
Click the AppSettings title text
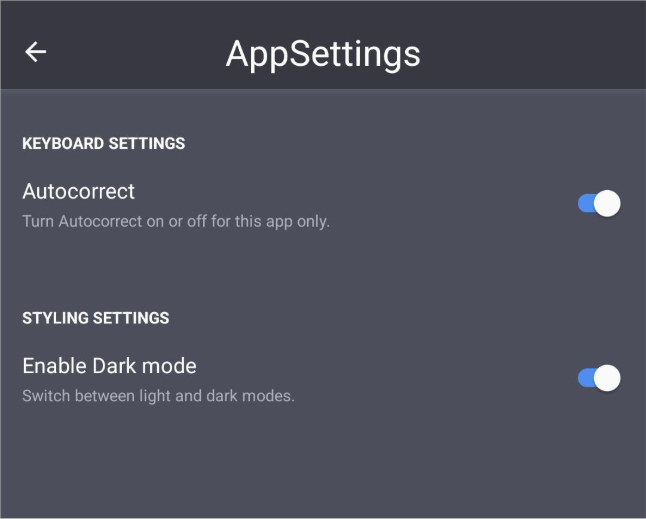point(323,54)
